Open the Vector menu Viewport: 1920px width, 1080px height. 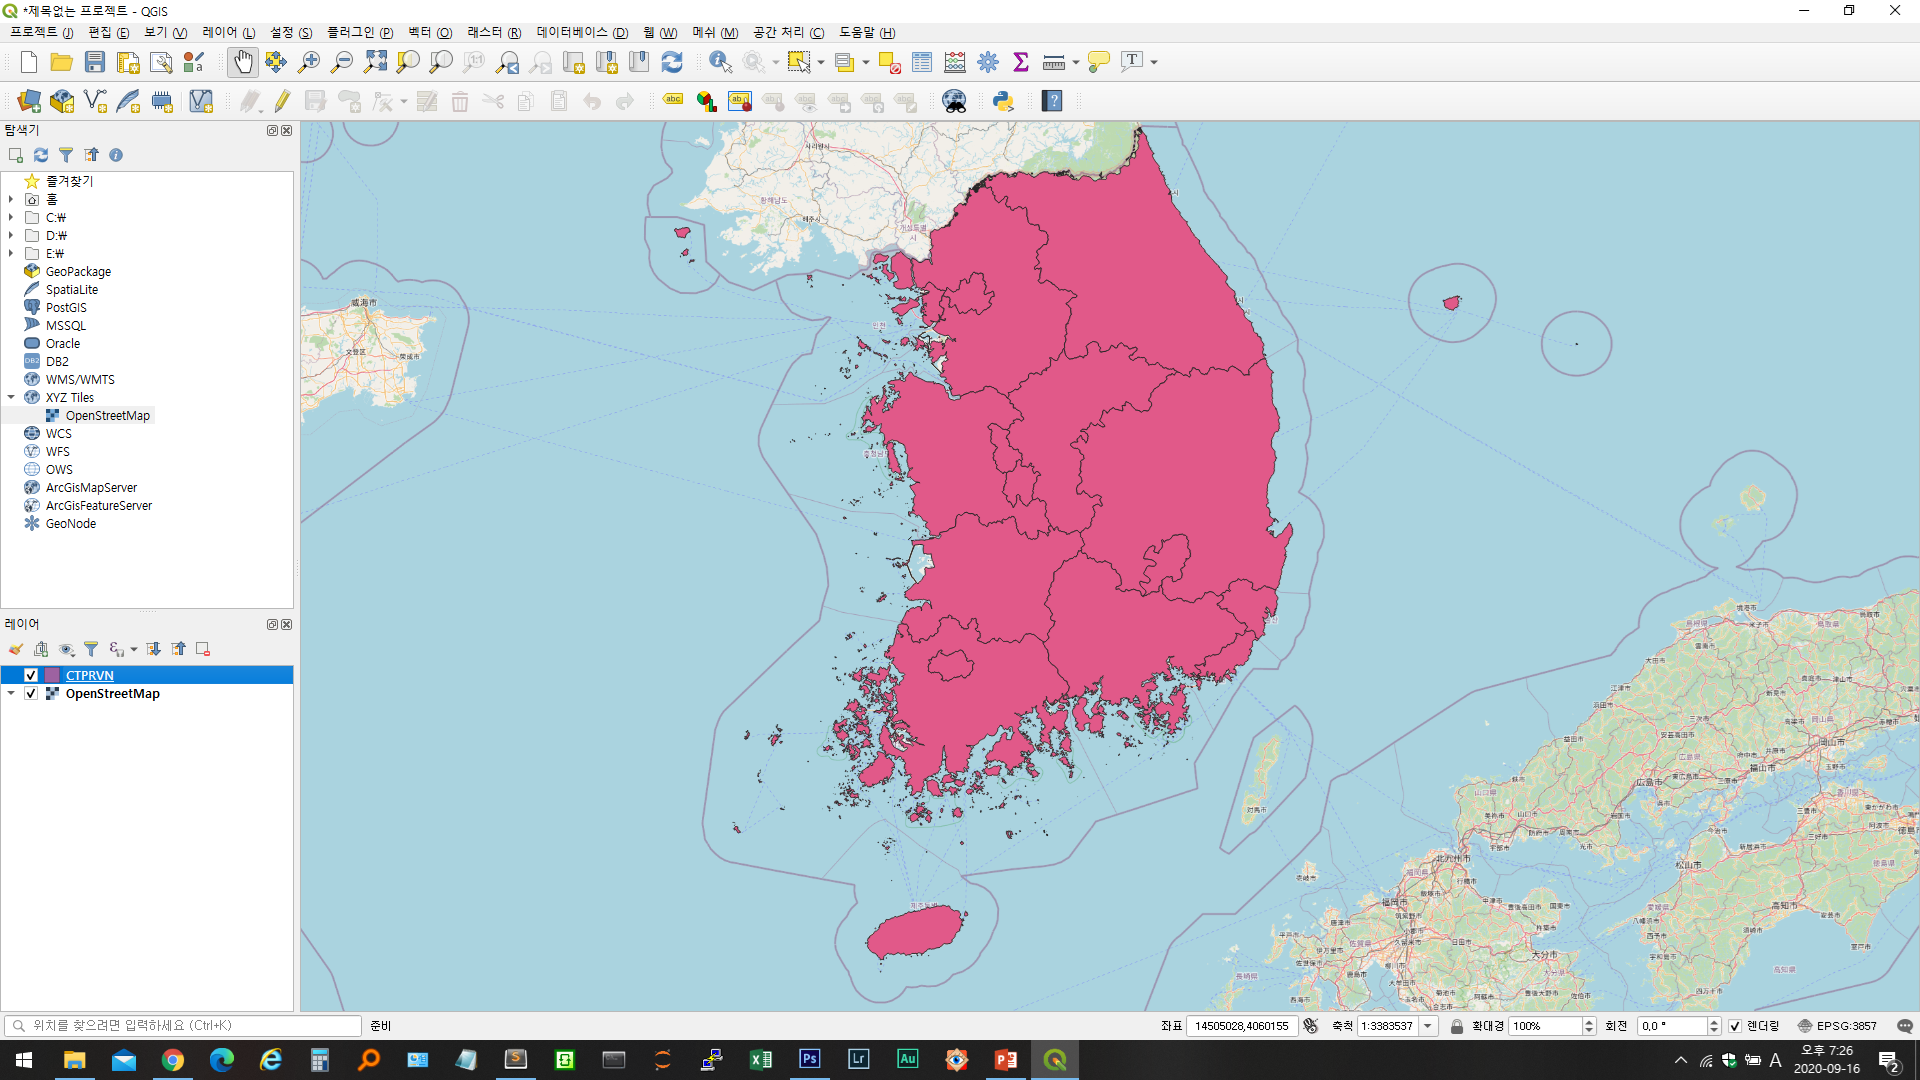pos(429,33)
